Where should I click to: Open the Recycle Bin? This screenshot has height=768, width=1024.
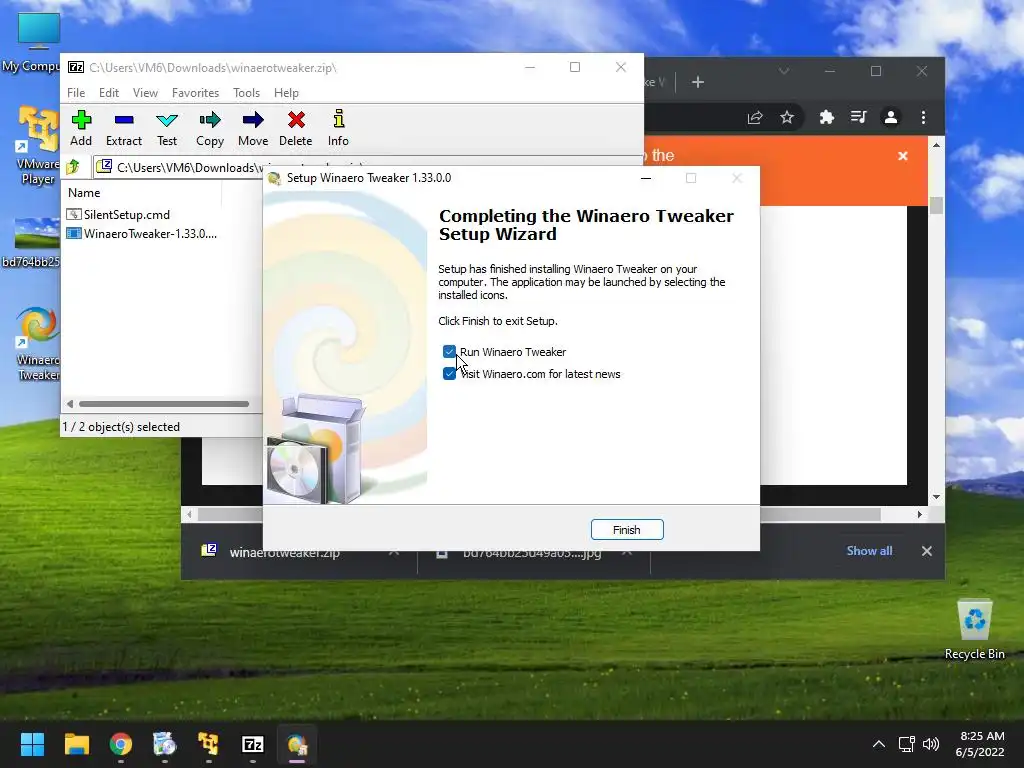[x=974, y=630]
